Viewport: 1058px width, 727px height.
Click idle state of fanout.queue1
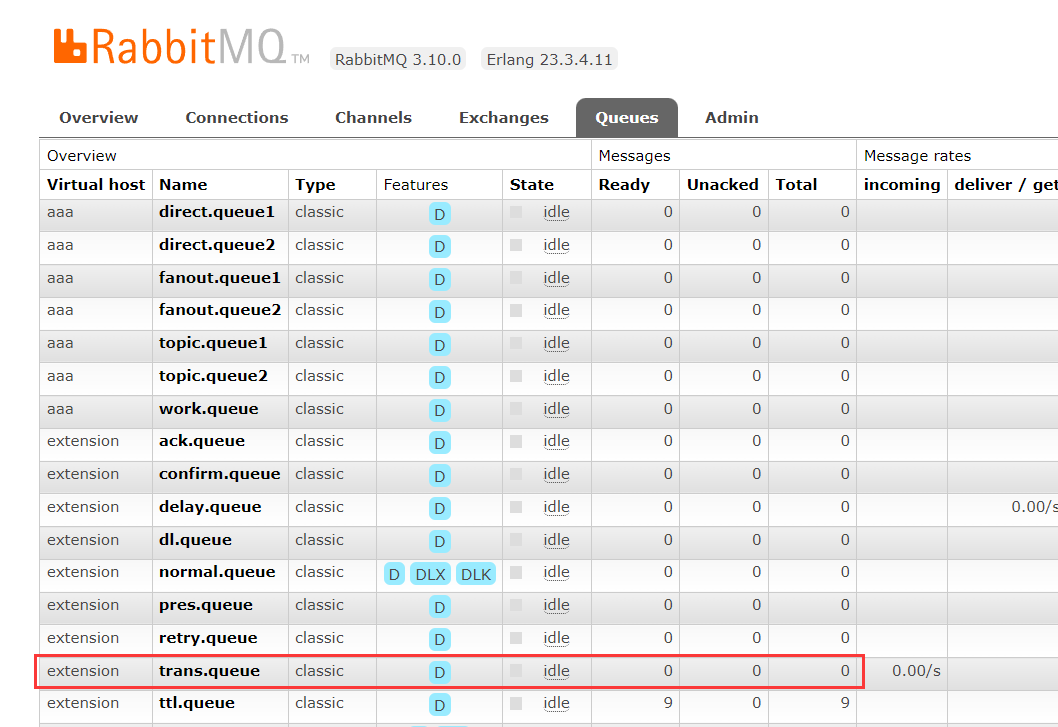[x=556, y=278]
